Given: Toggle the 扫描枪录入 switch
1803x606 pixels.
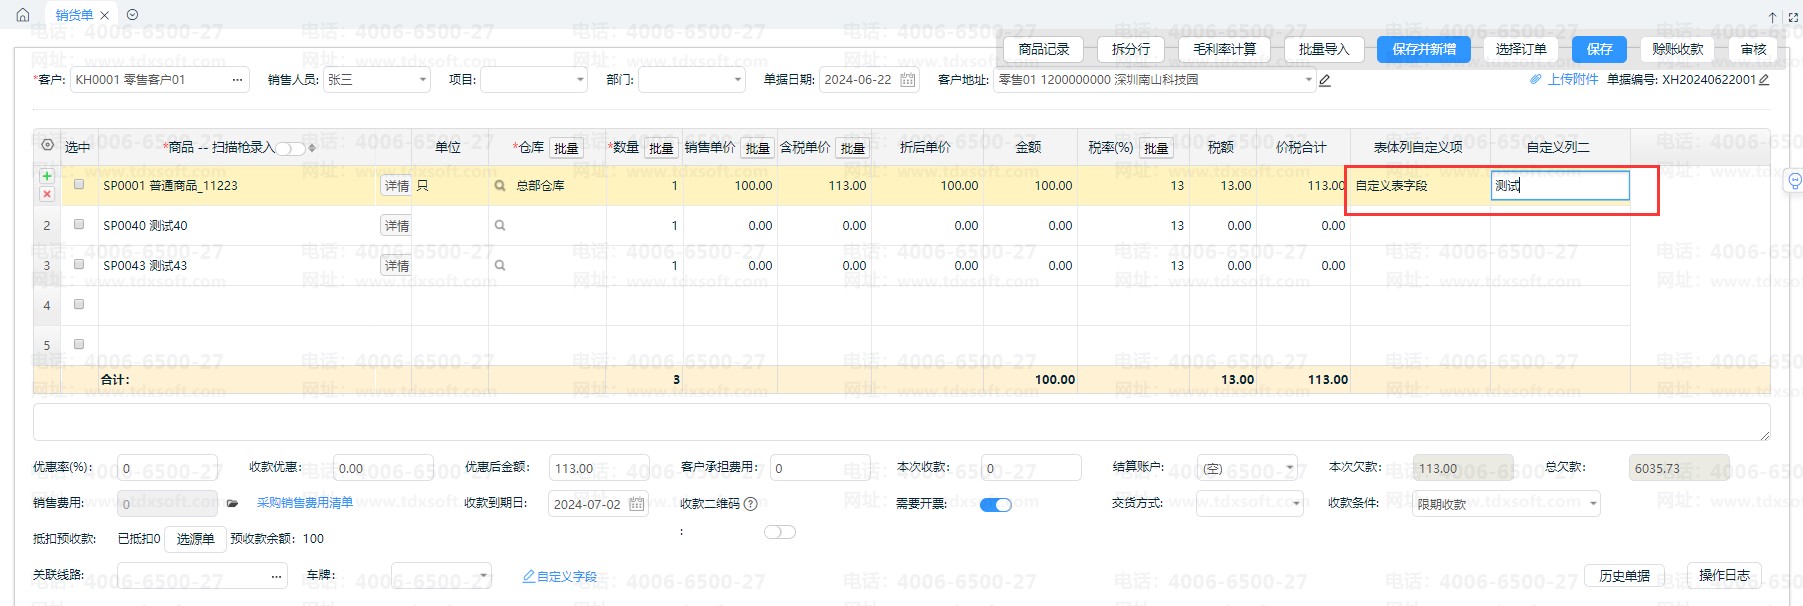Looking at the screenshot, I should [290, 148].
